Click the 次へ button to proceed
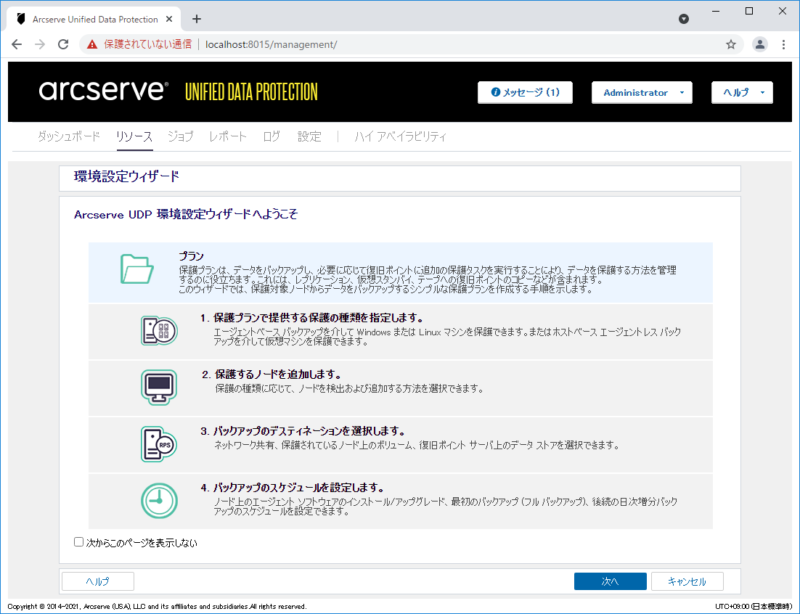 [610, 581]
